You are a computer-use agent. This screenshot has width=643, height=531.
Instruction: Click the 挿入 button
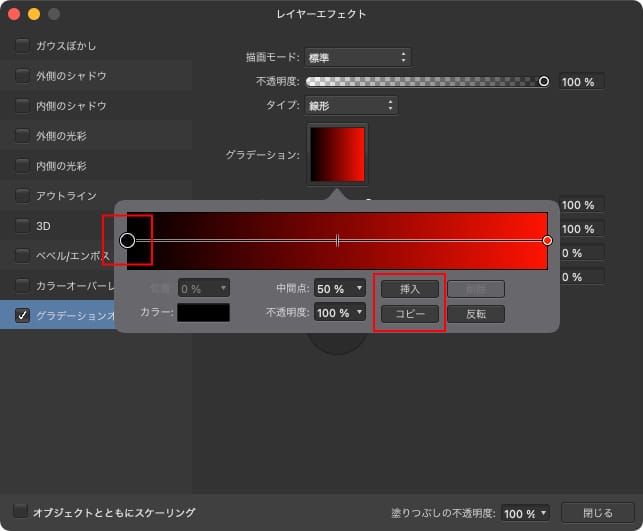point(409,289)
